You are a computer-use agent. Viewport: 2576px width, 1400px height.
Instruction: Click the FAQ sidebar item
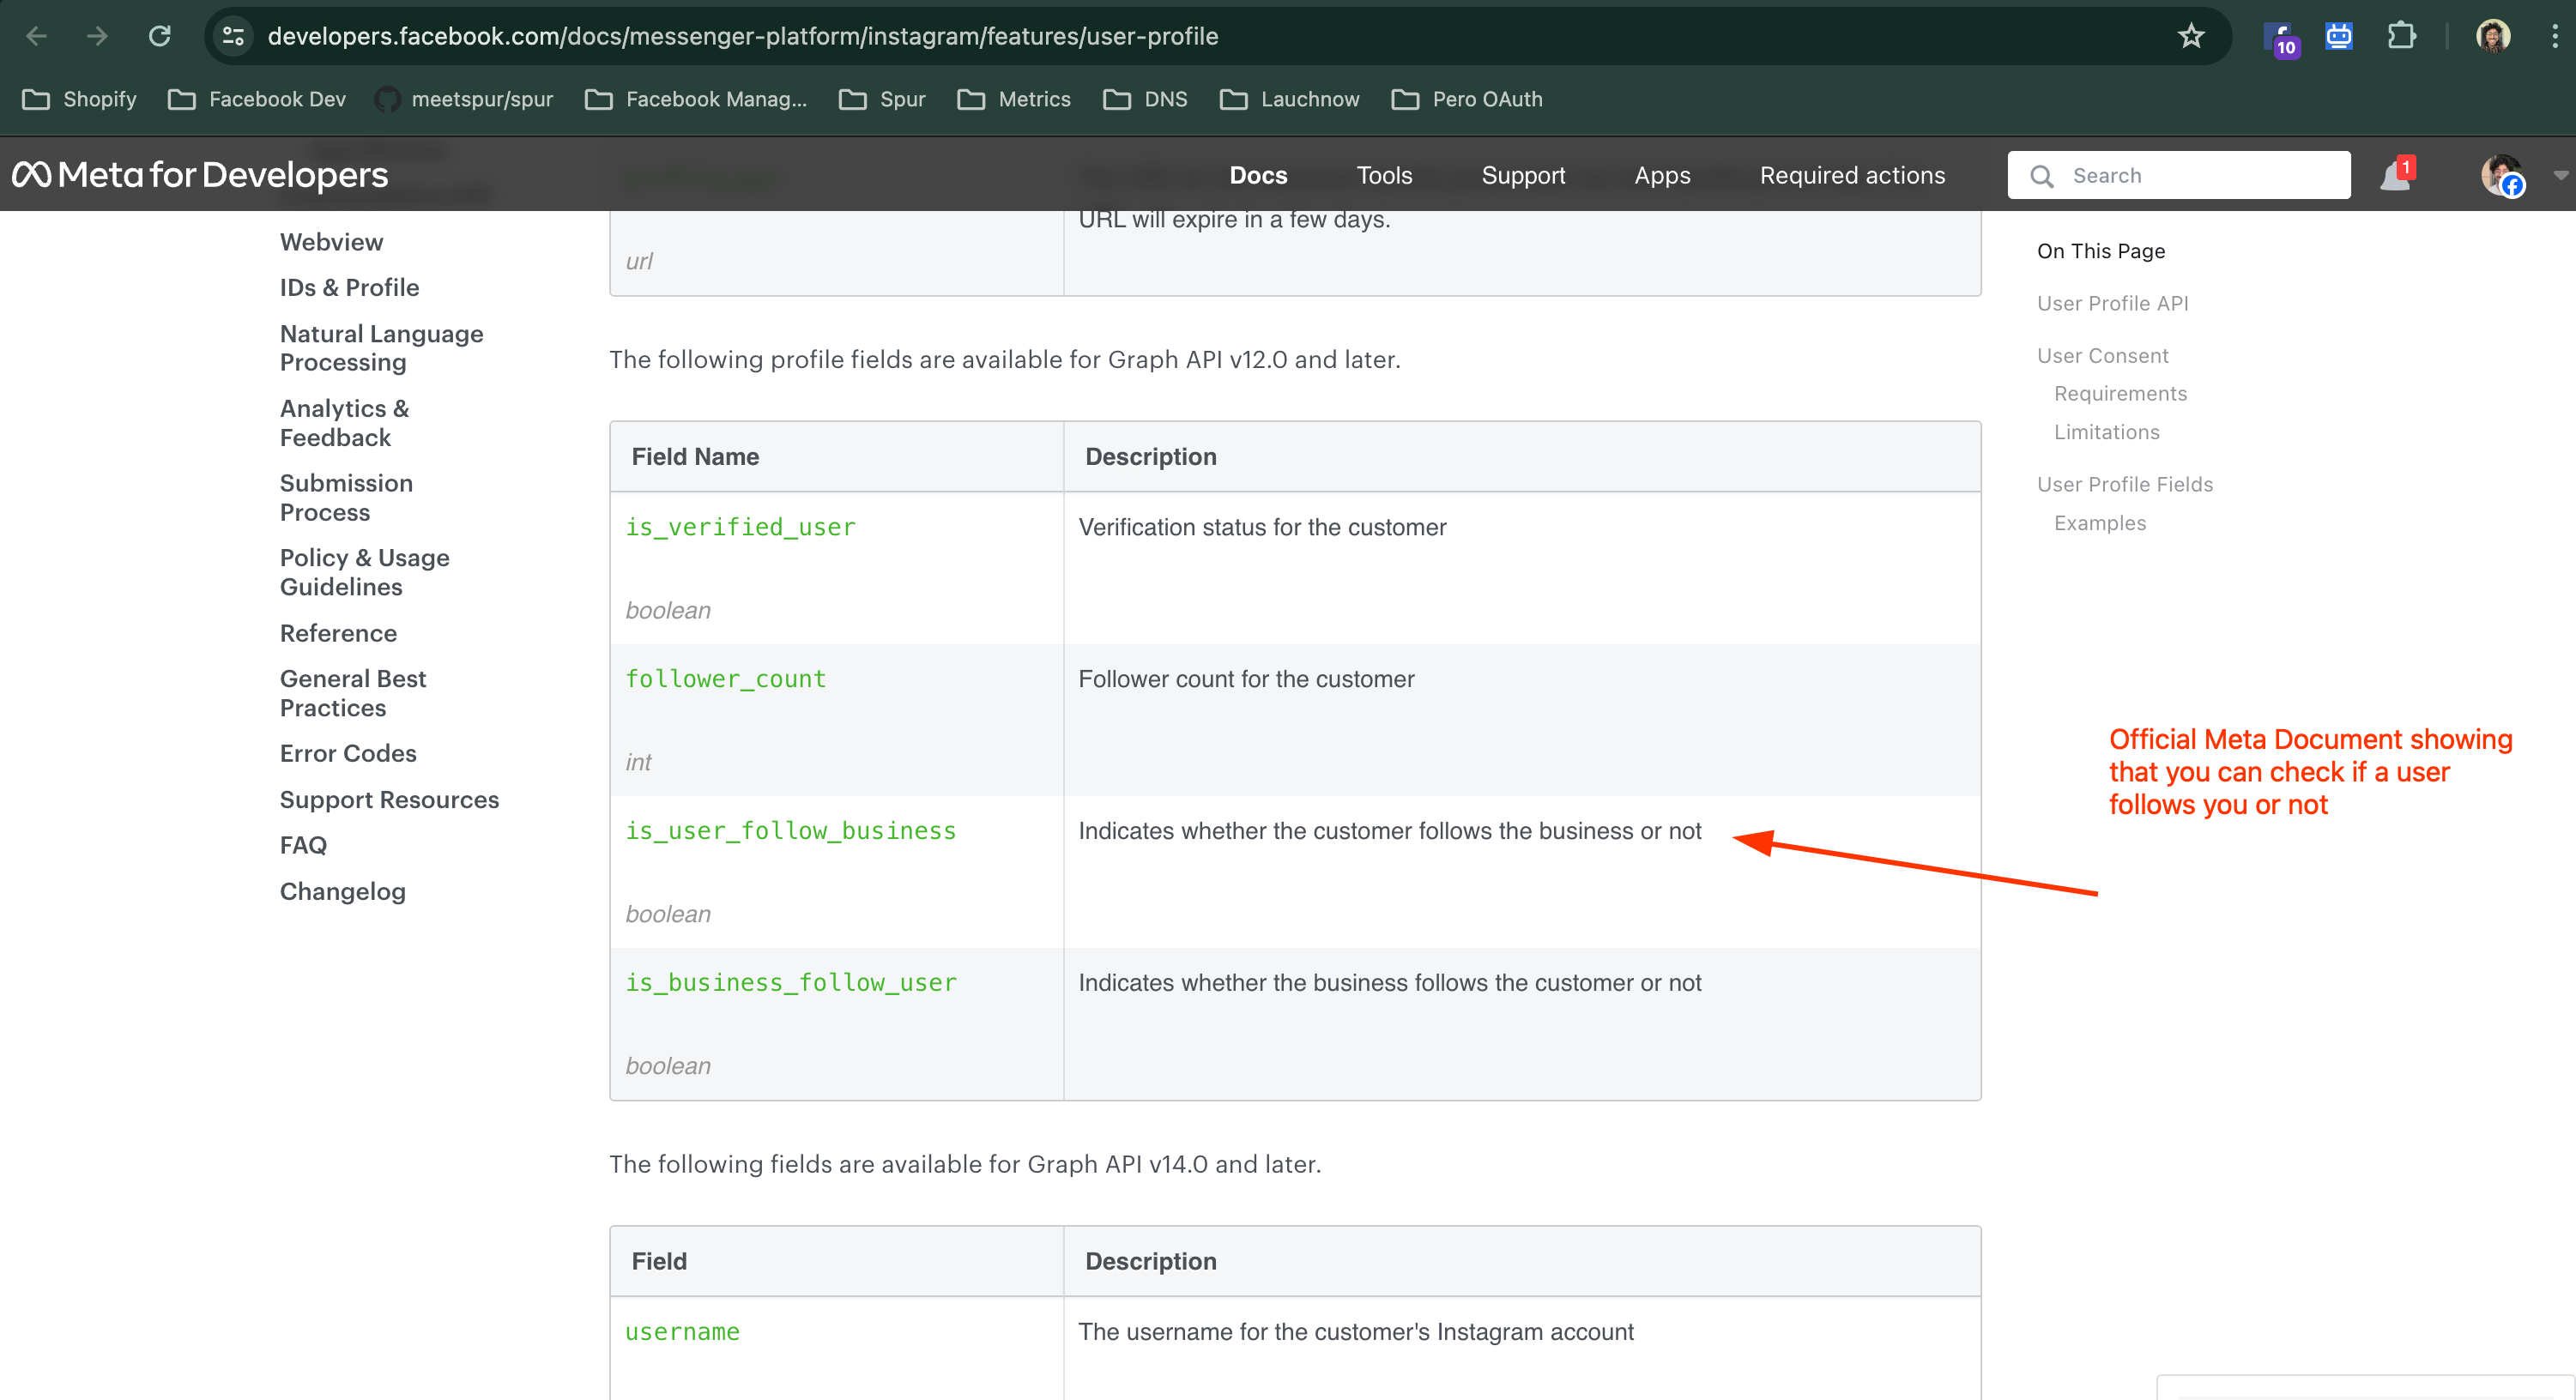click(x=304, y=845)
